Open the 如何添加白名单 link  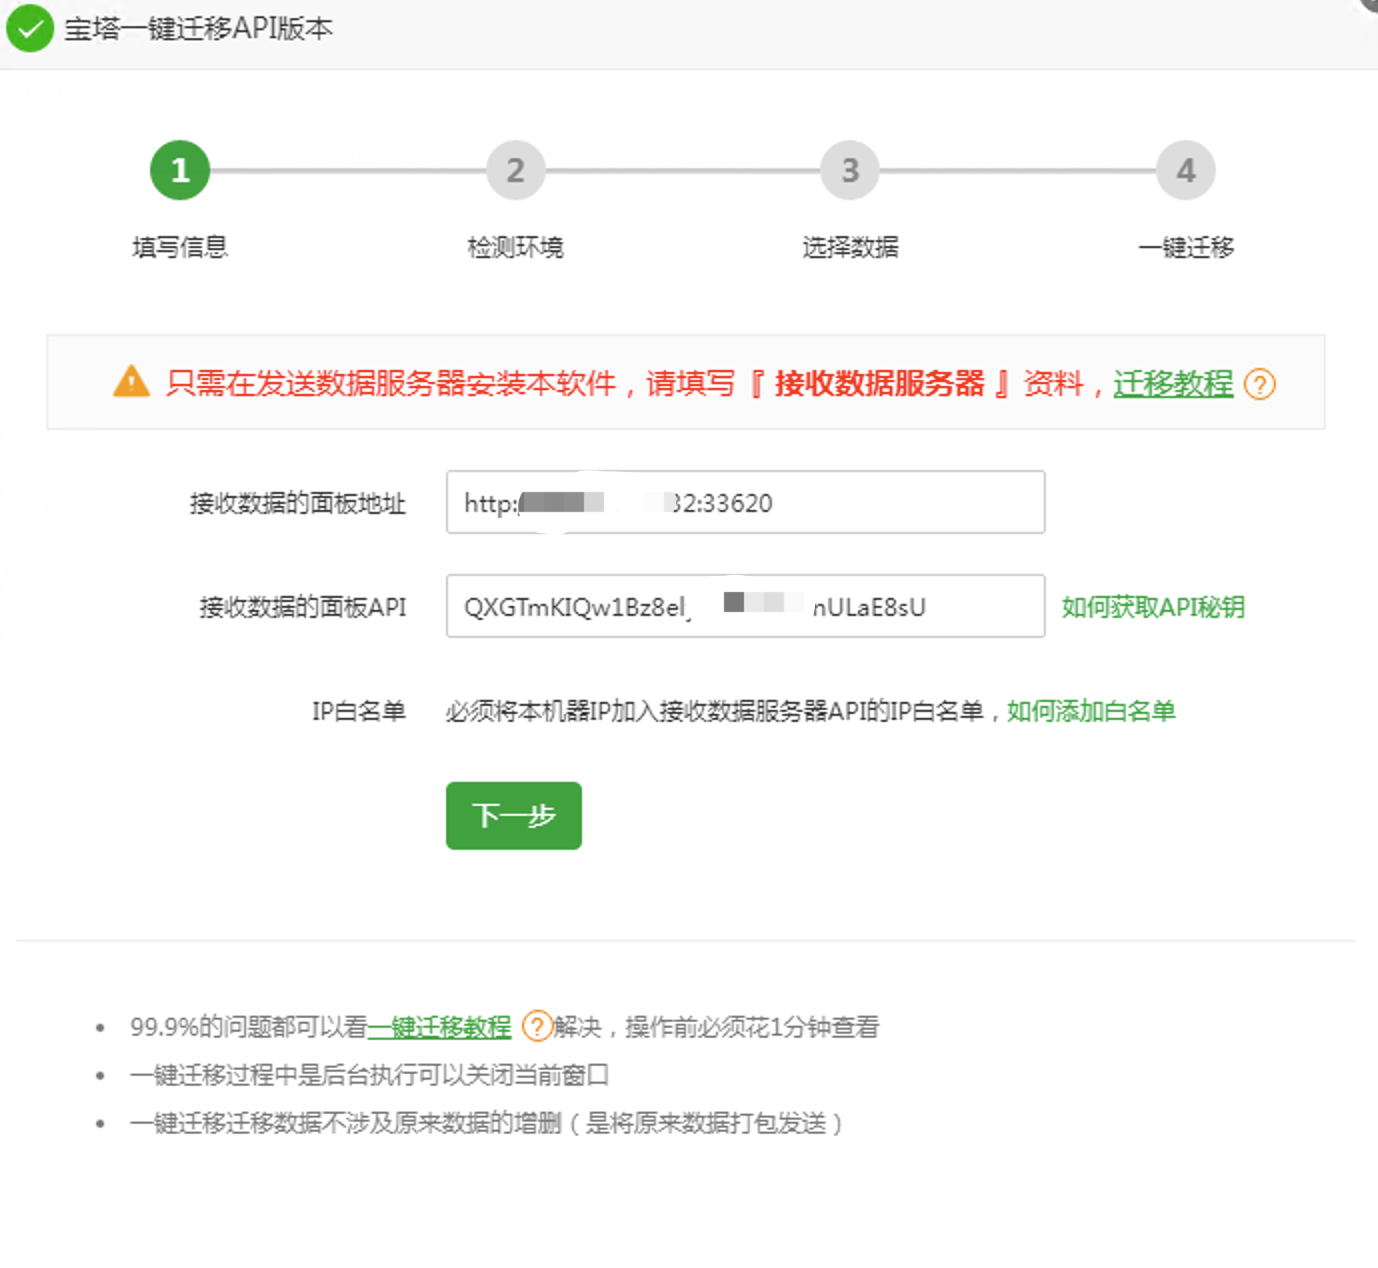[x=1091, y=711]
